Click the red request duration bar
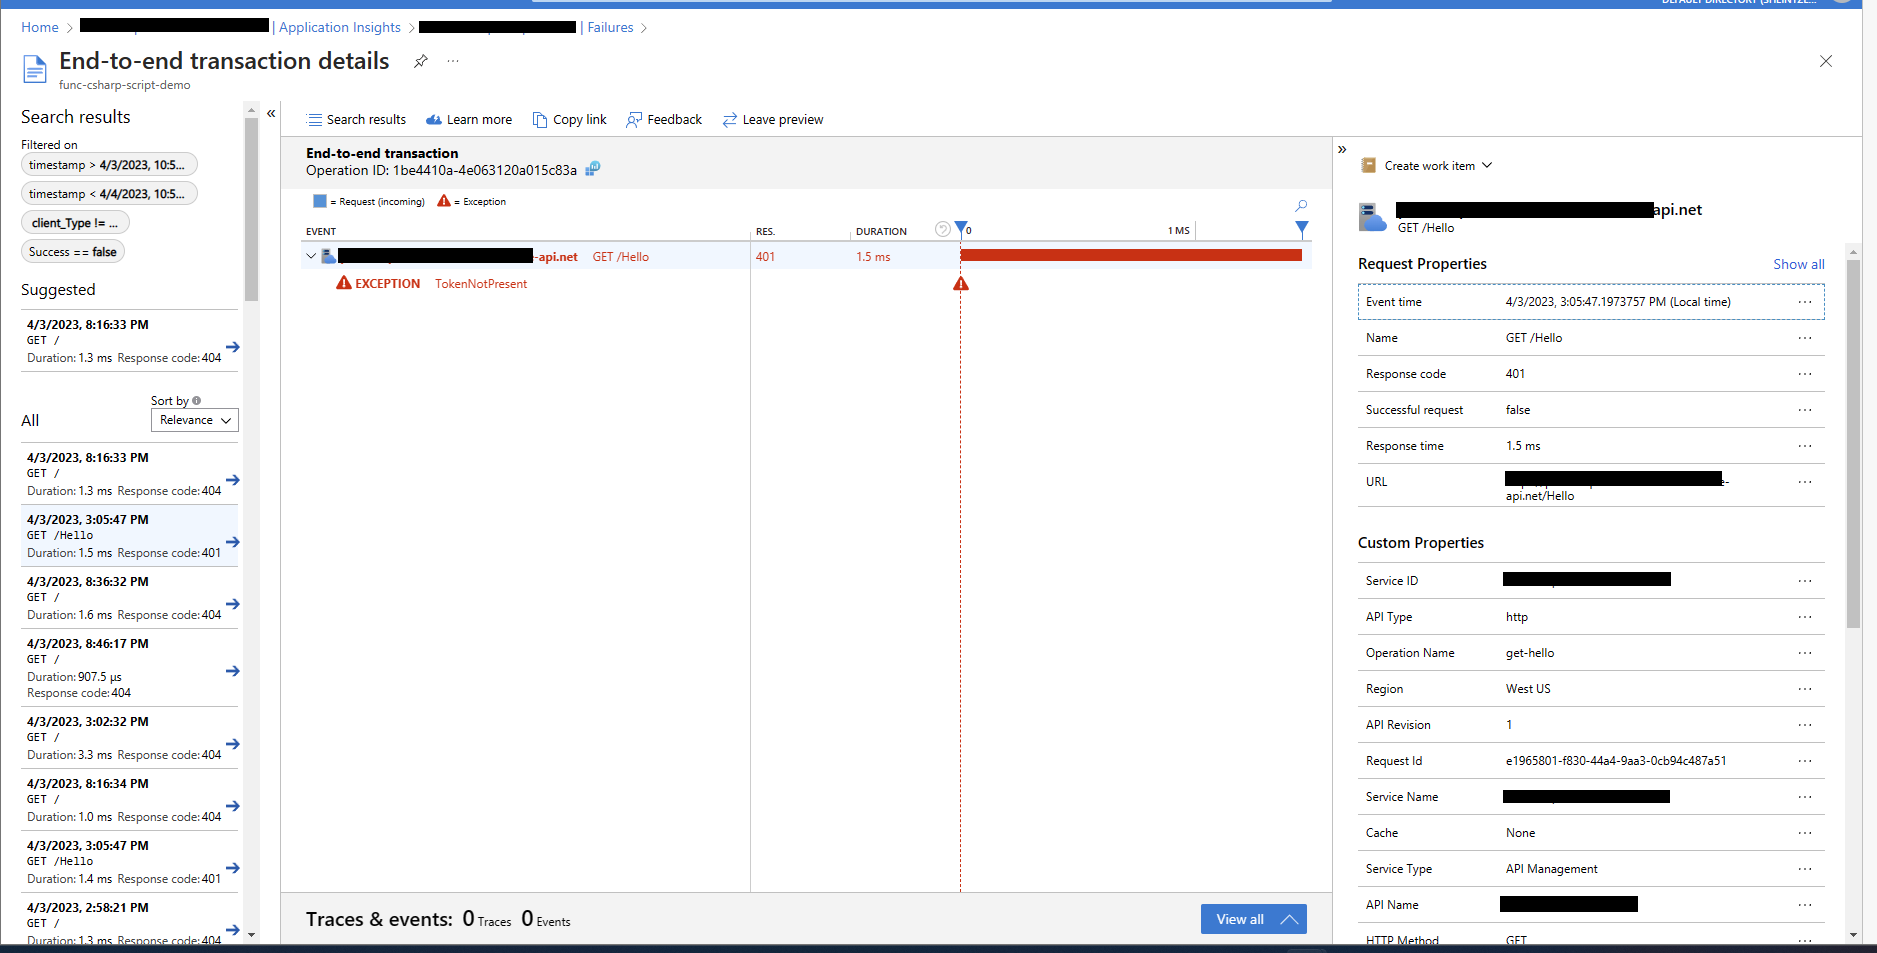Viewport: 1877px width, 953px height. 1131,256
